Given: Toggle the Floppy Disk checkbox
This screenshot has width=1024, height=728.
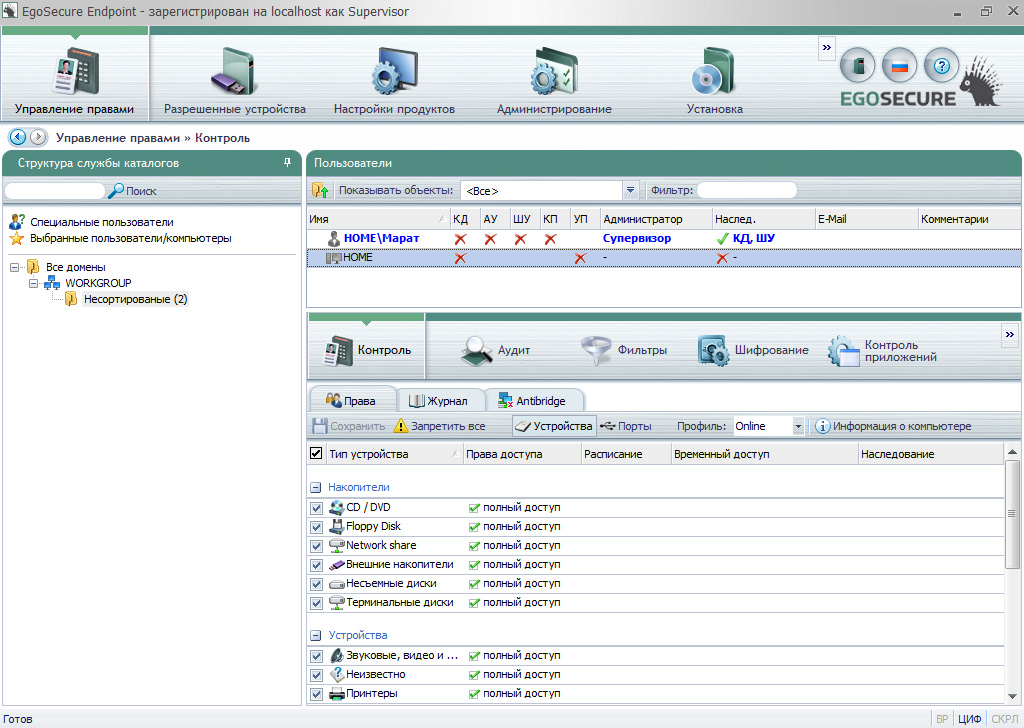Looking at the screenshot, I should click(x=317, y=527).
